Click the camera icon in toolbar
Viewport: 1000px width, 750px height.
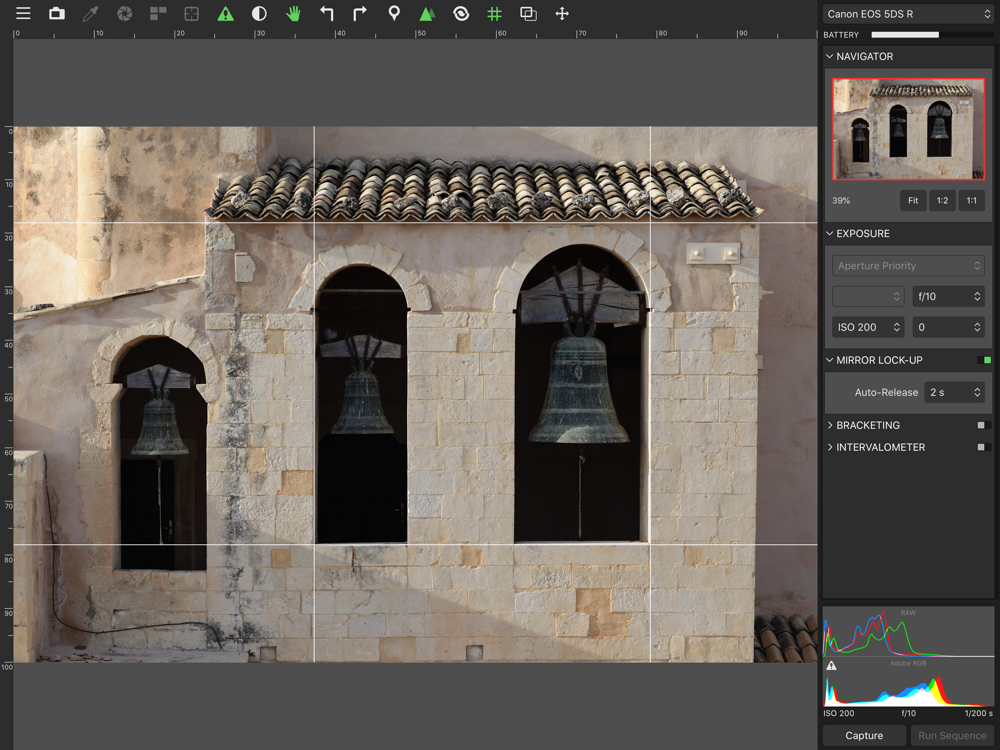[x=57, y=14]
